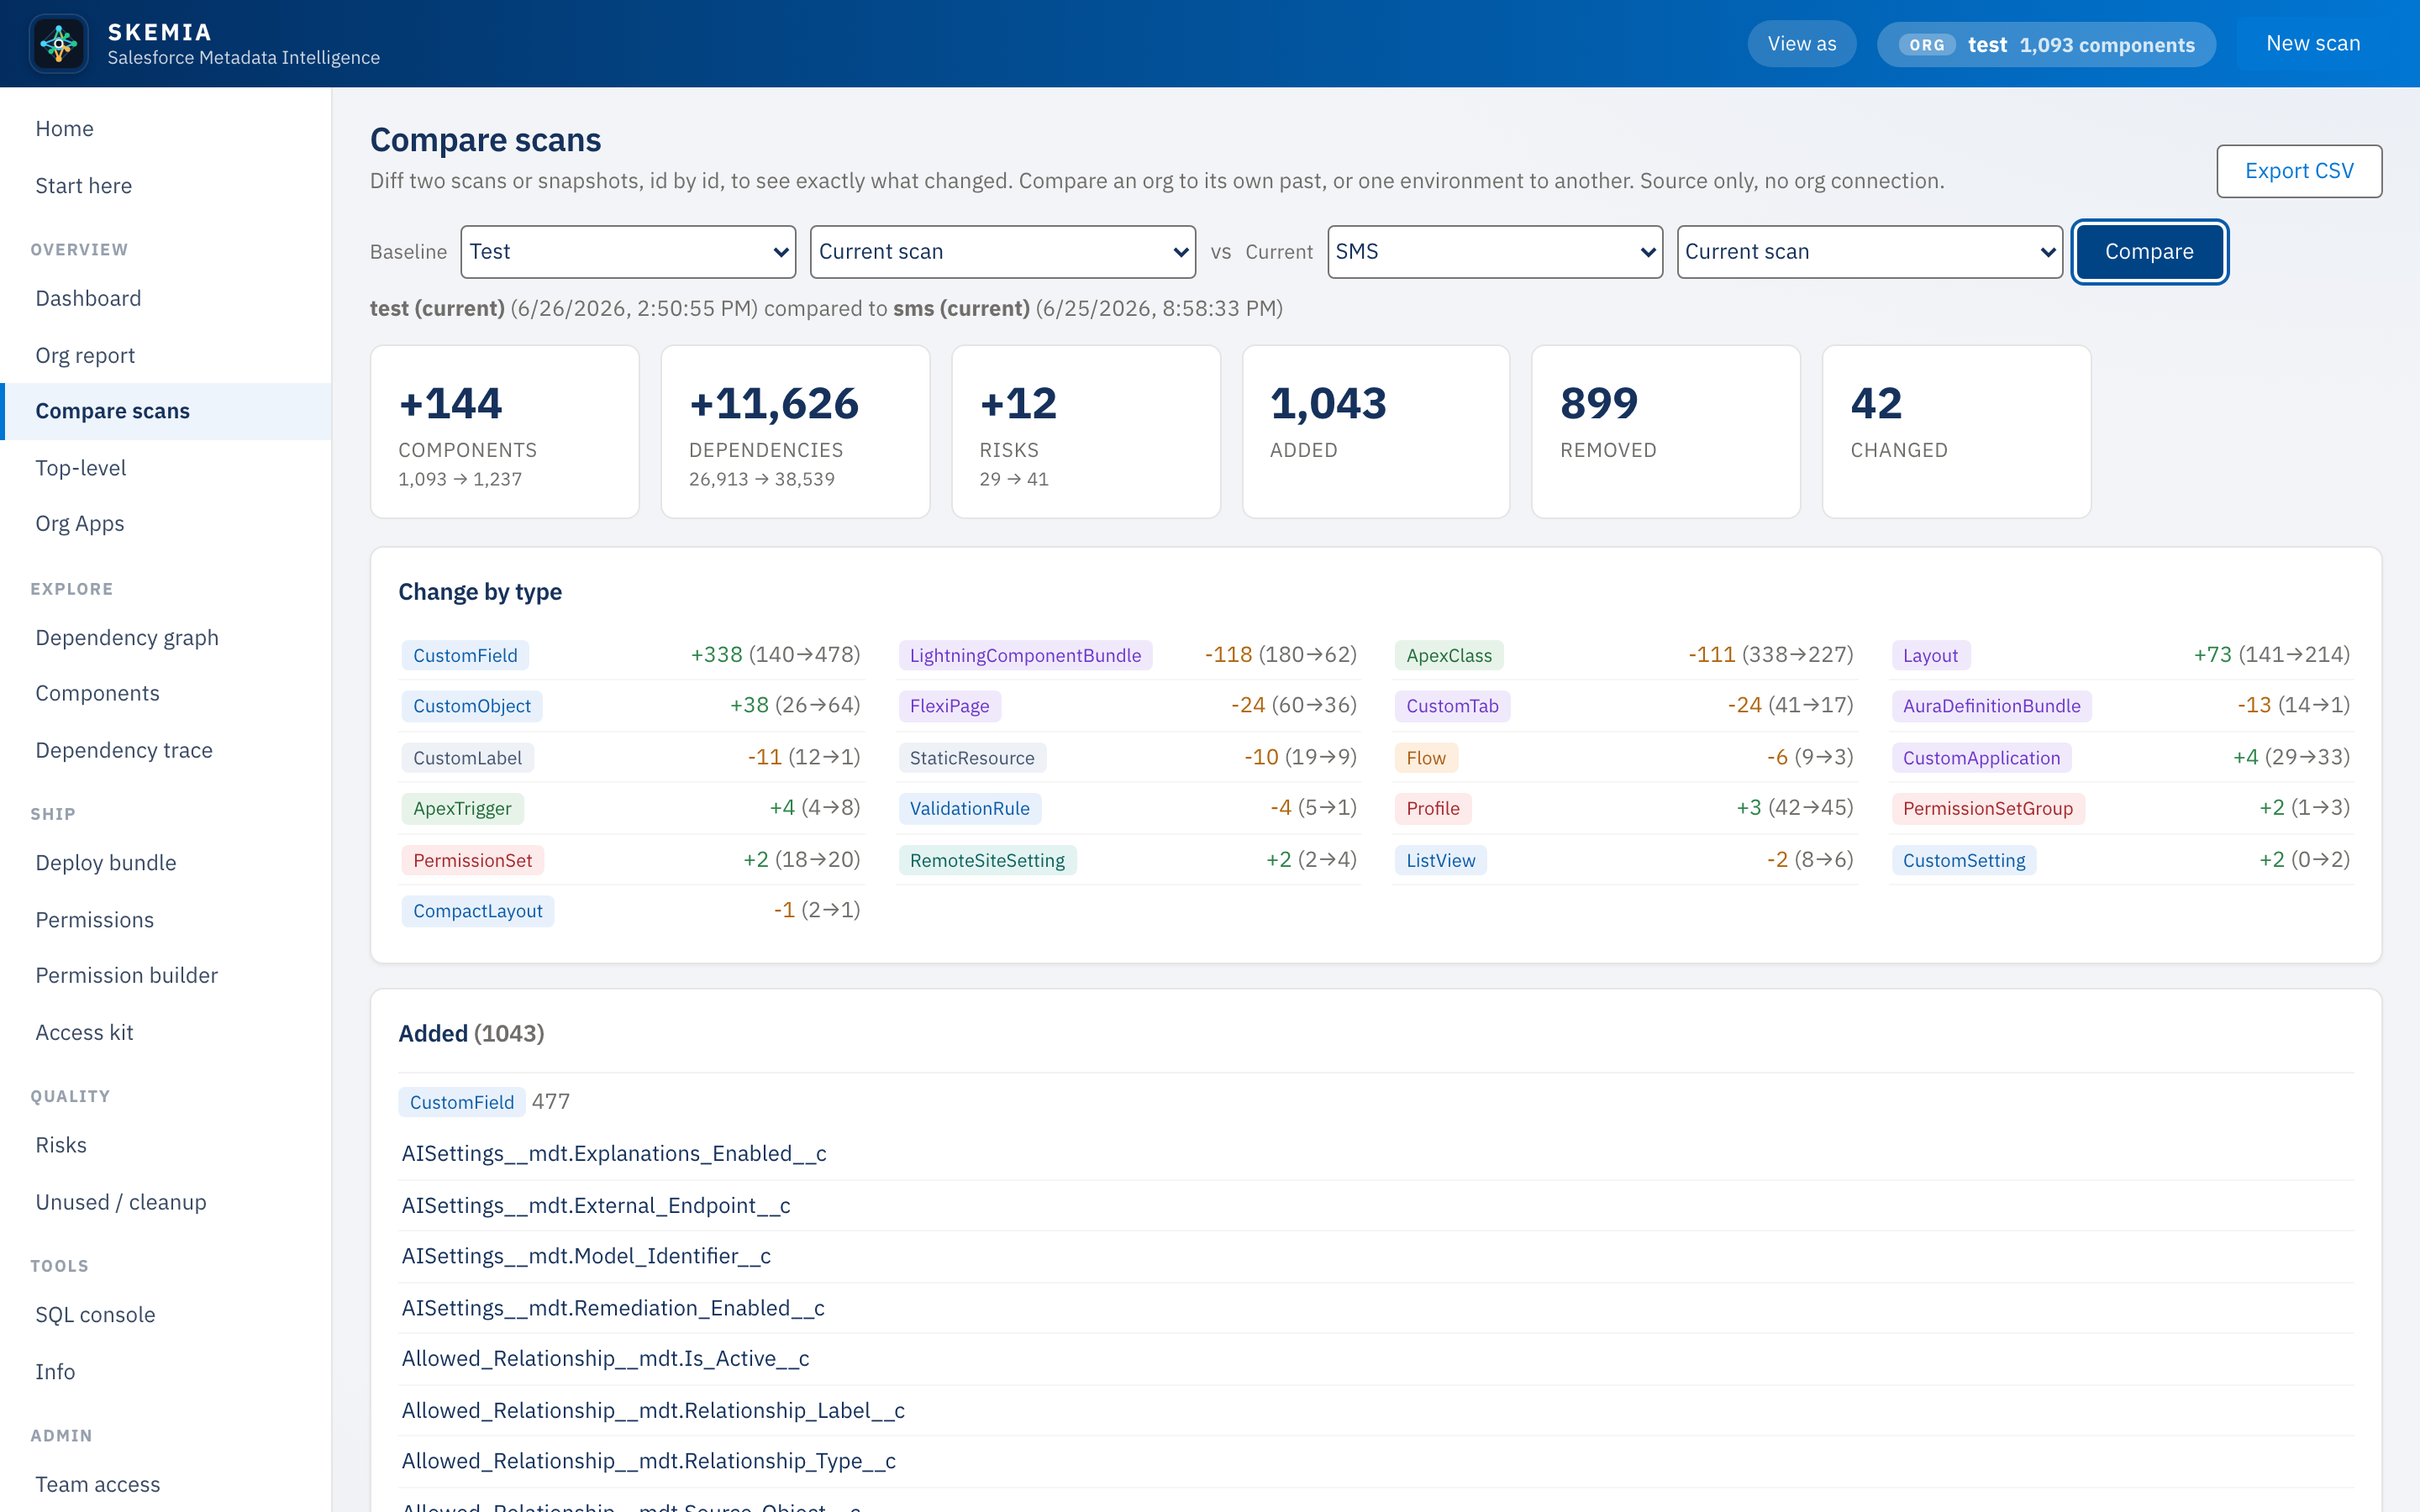Click the RemoteSiteSetting type tag
This screenshot has height=1512, width=2420.
[x=987, y=861]
